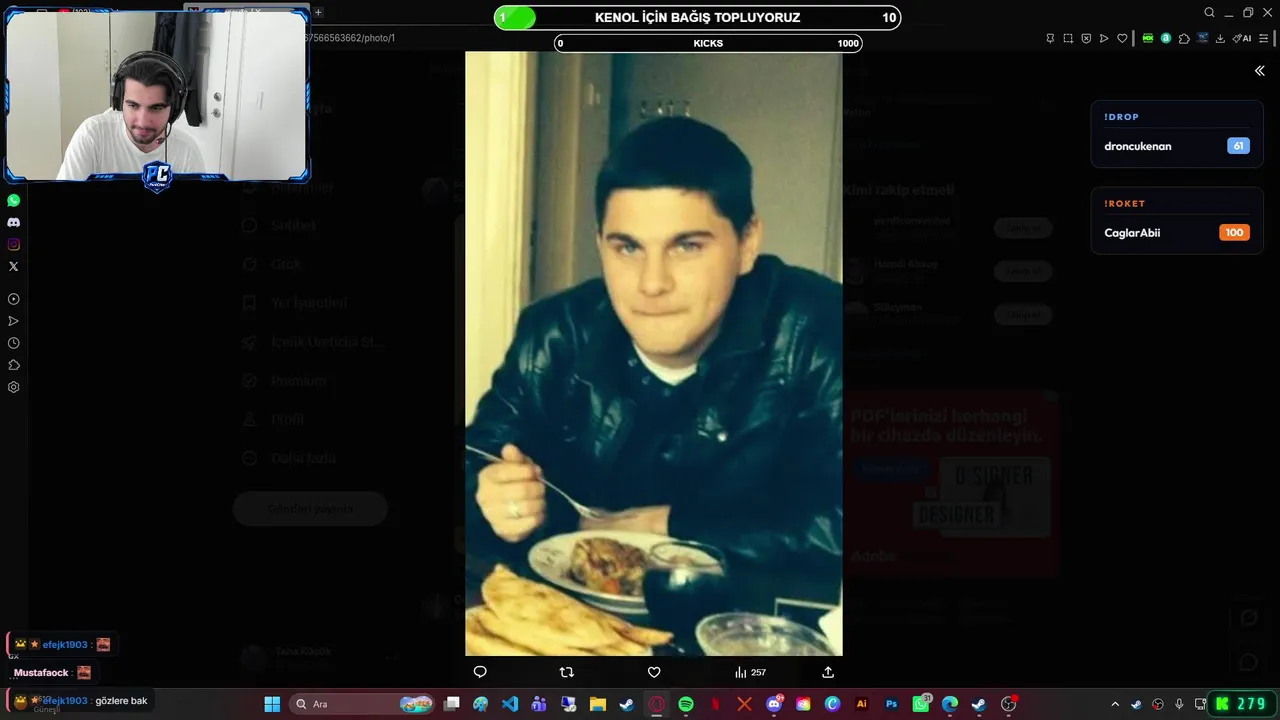Screen dimensions: 1280x720
Task: Click the pin icon in address bar
Action: pos(1050,38)
